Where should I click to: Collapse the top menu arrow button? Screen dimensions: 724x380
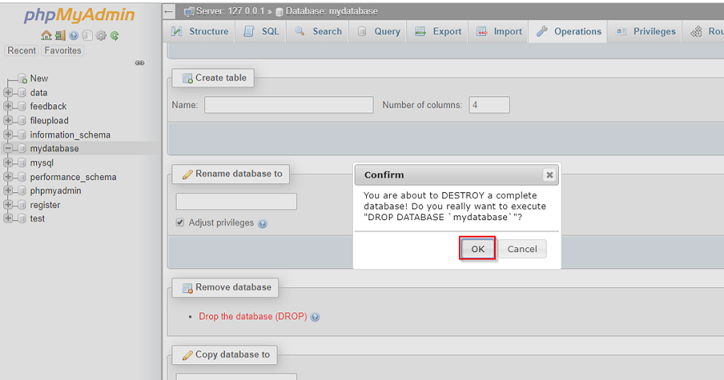(169, 11)
